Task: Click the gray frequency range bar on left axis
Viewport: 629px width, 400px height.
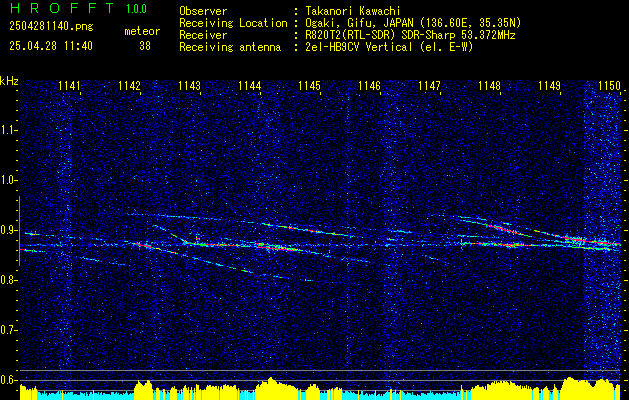Action: (x=19, y=231)
